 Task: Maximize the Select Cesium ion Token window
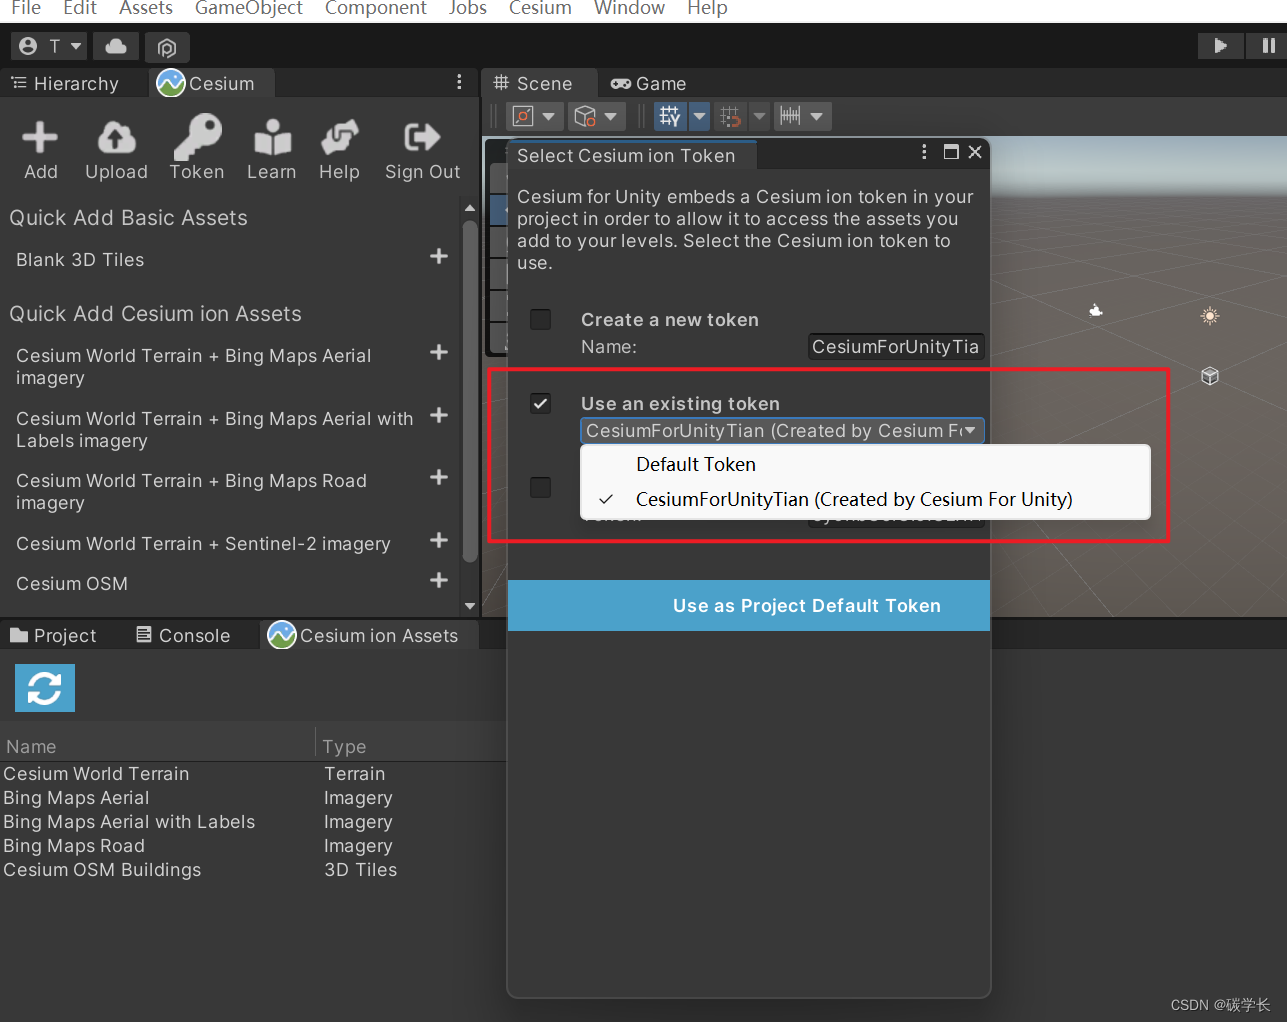click(x=951, y=152)
